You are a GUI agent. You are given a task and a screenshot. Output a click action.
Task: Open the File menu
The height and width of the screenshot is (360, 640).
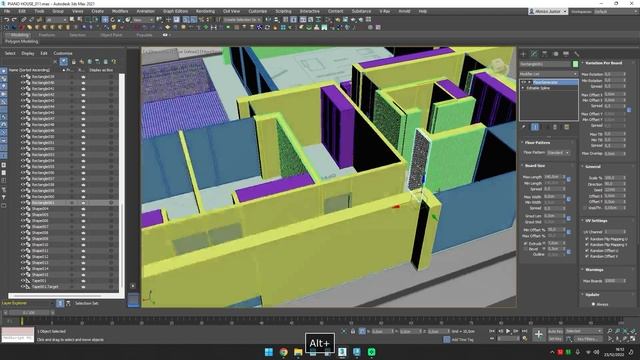[x=7, y=11]
